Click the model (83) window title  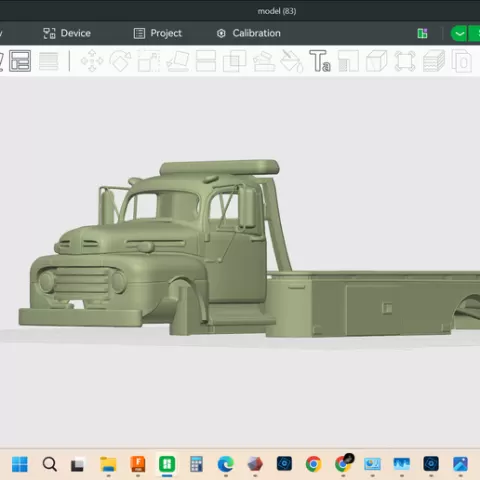(x=277, y=11)
